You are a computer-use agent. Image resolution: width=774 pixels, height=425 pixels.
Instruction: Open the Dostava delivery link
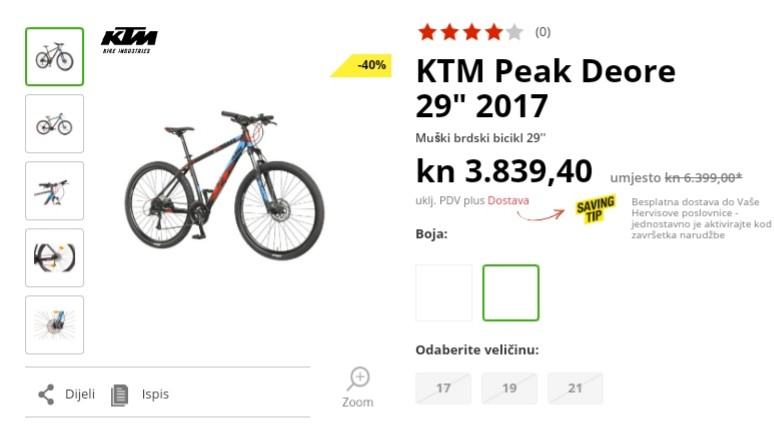tap(508, 201)
